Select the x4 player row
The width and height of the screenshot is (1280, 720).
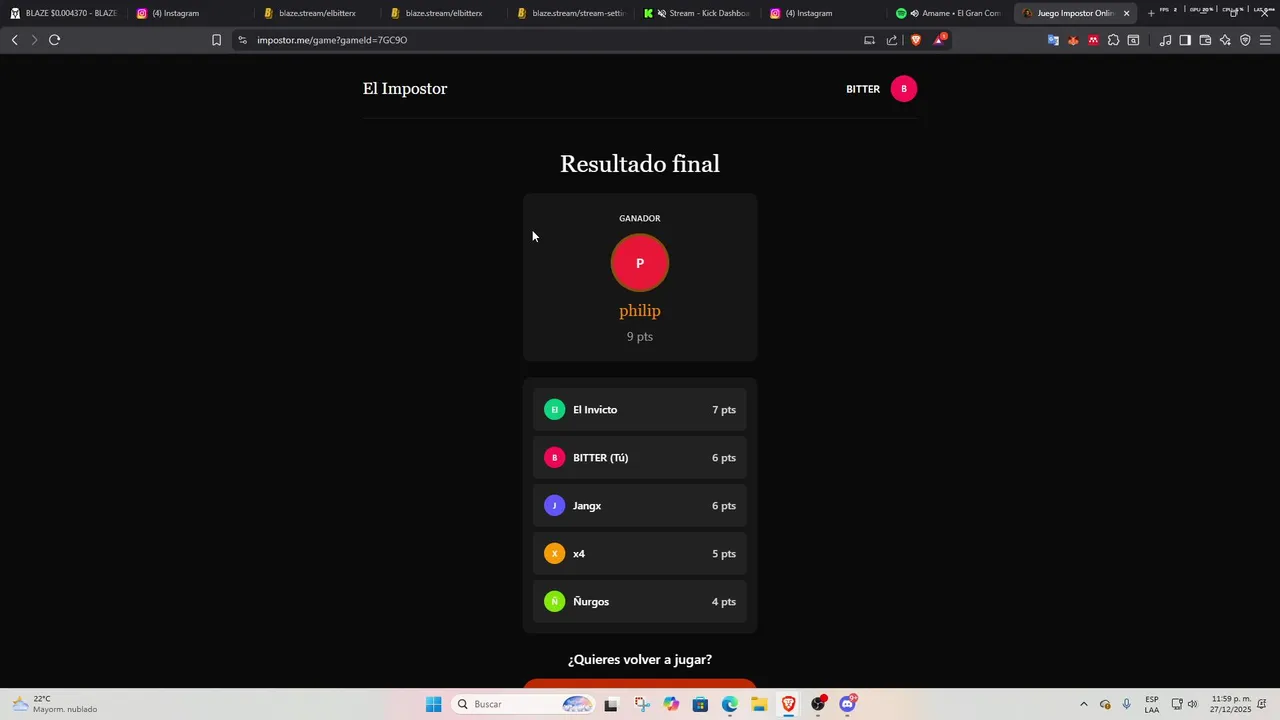(x=640, y=554)
